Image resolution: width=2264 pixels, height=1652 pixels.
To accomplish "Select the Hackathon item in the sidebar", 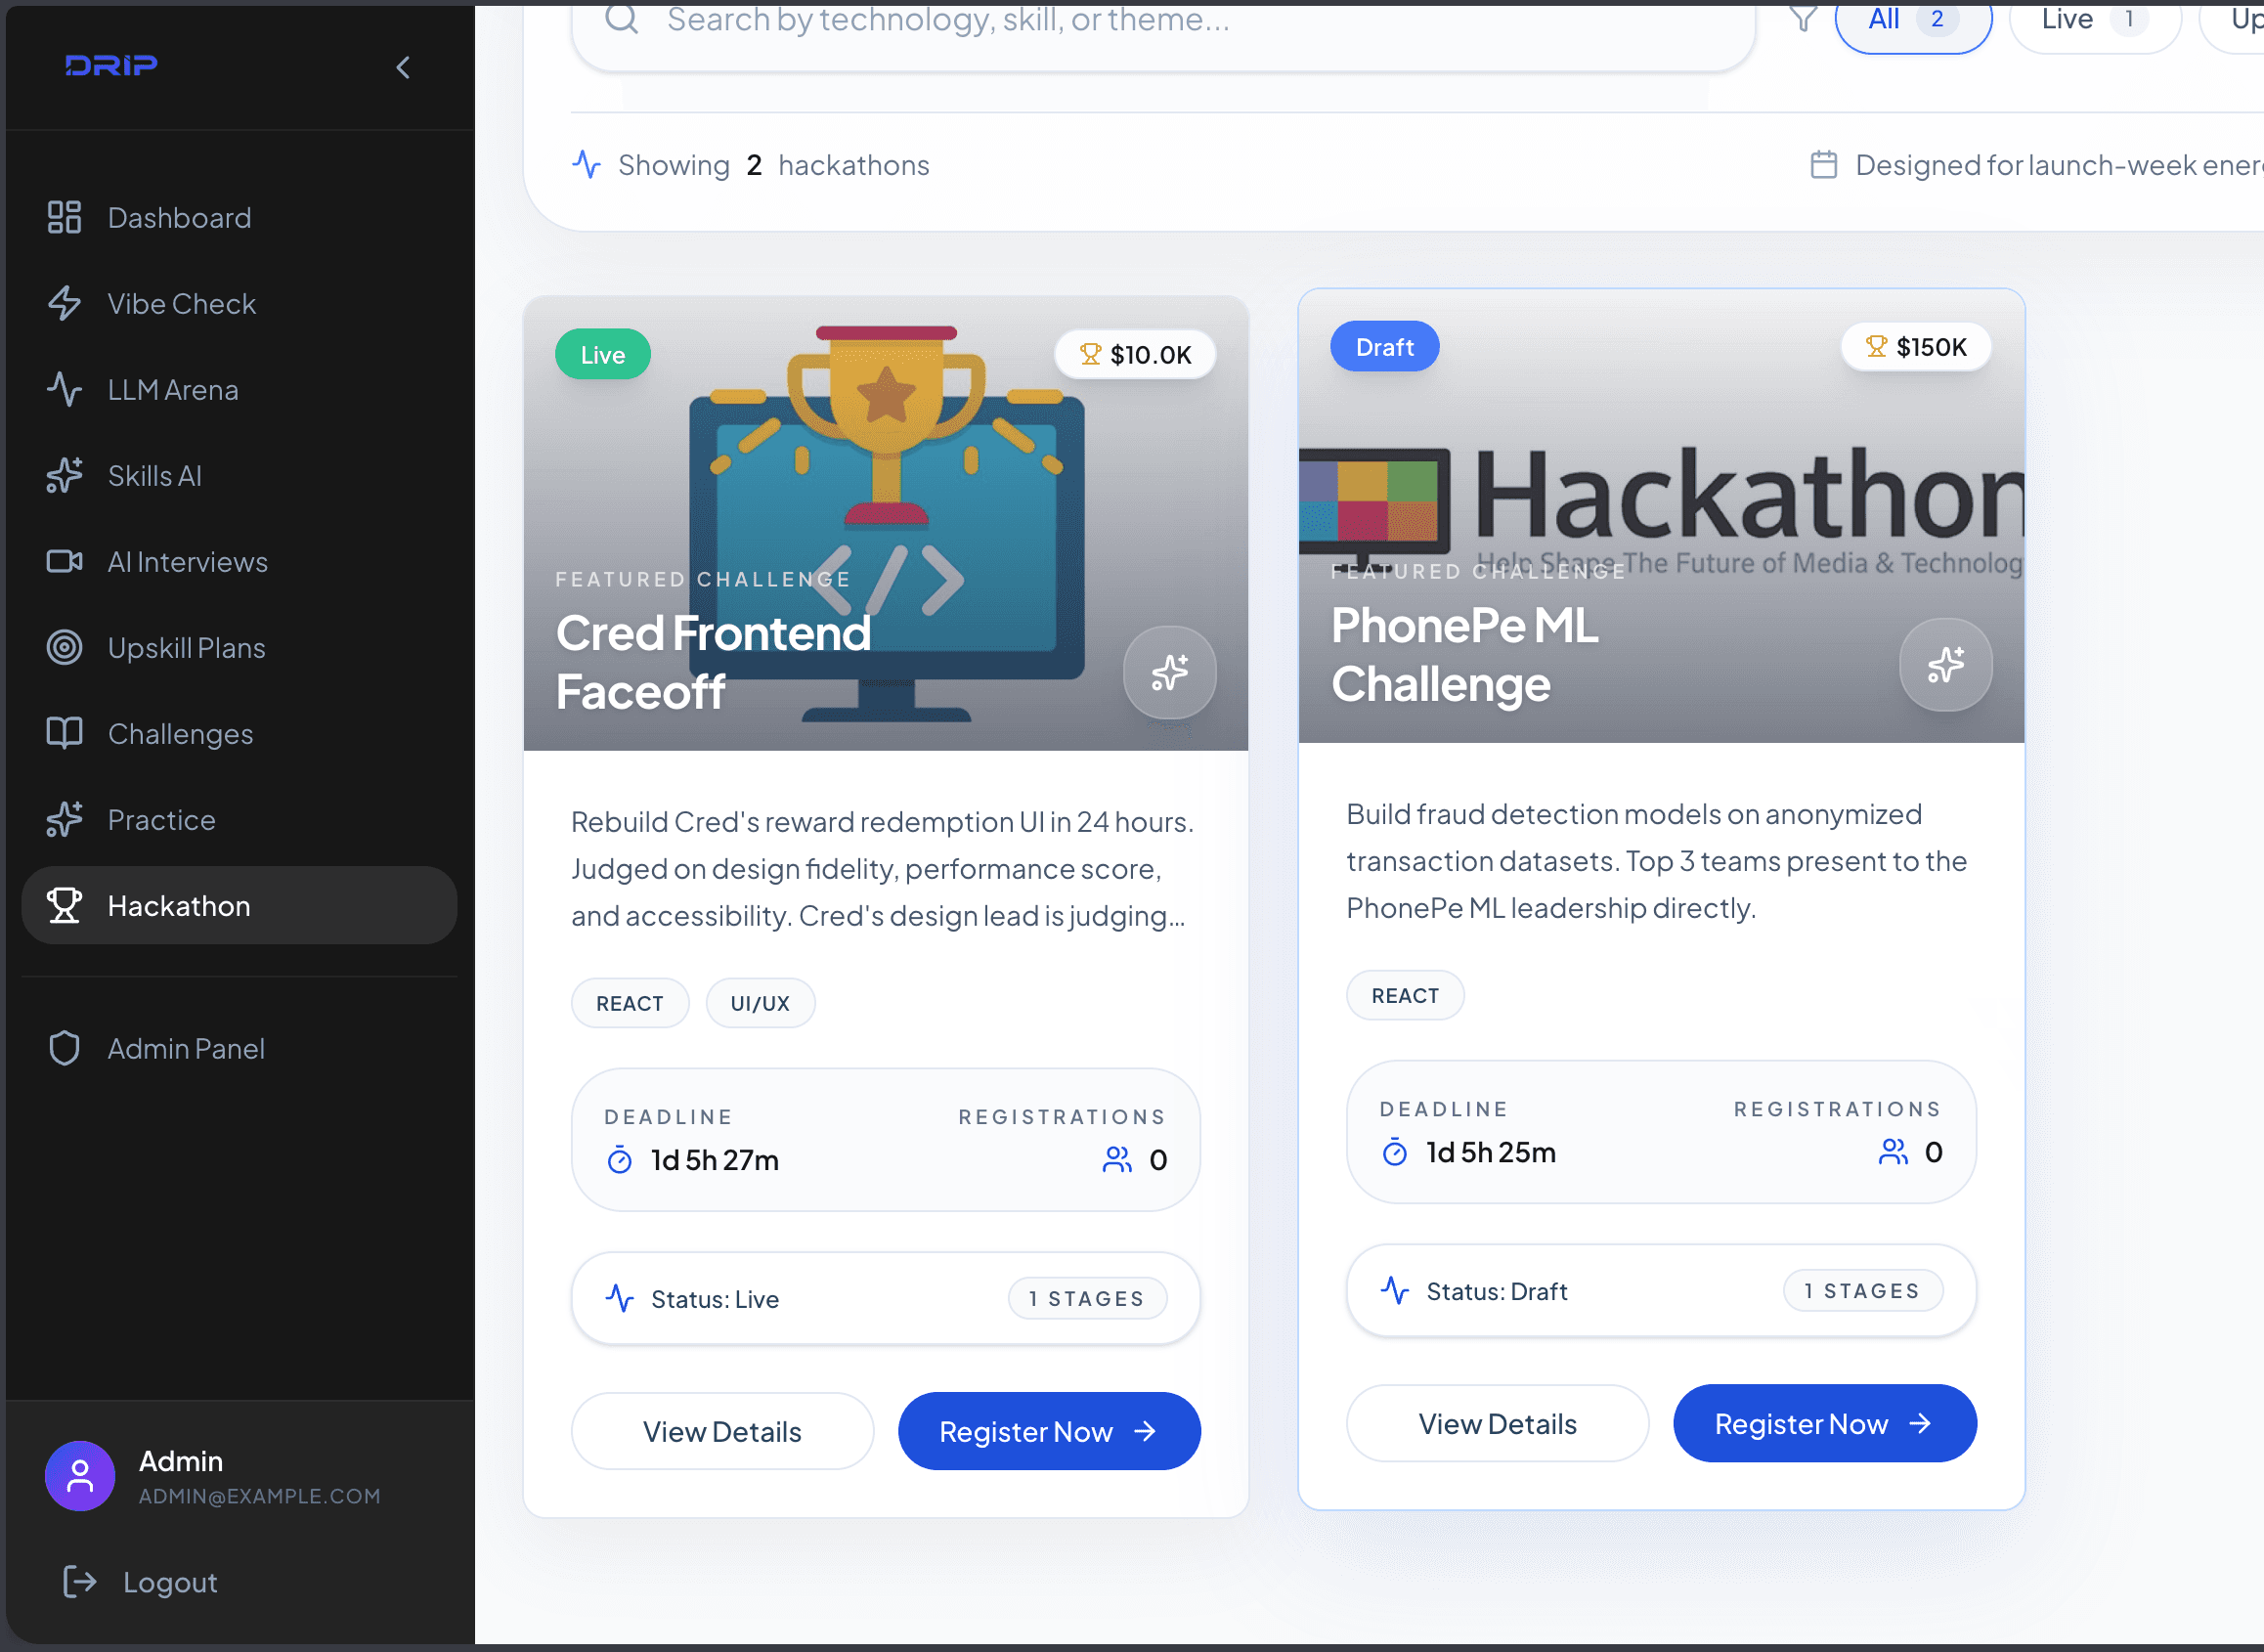I will pos(239,906).
